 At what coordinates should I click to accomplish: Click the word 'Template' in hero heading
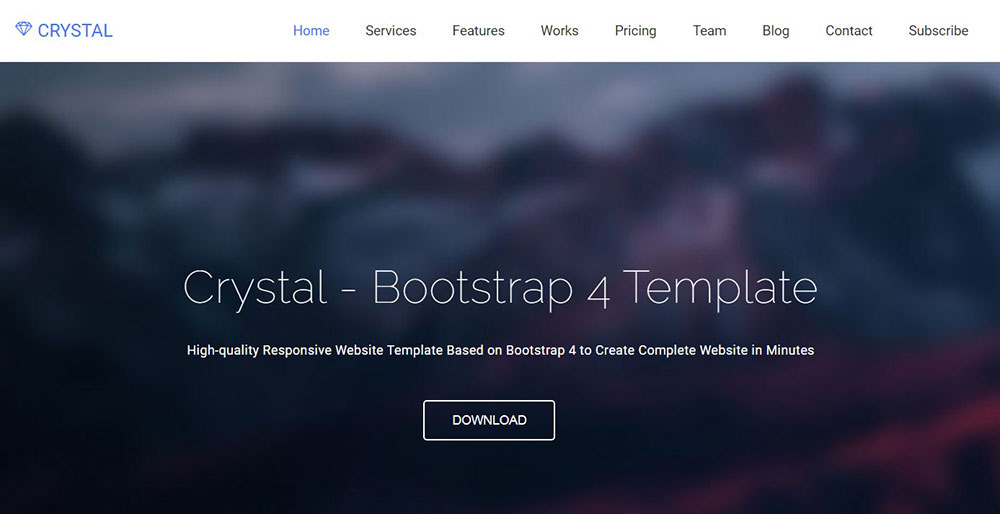coord(720,288)
